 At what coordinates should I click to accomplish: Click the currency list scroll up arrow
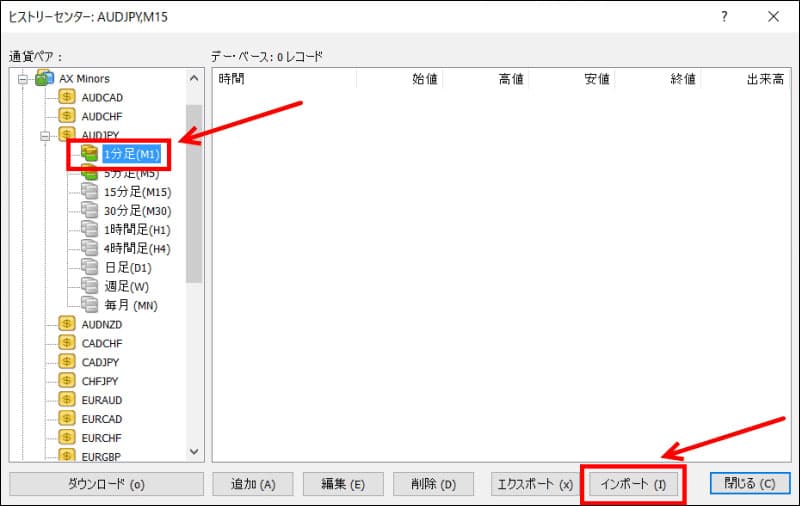[x=194, y=79]
